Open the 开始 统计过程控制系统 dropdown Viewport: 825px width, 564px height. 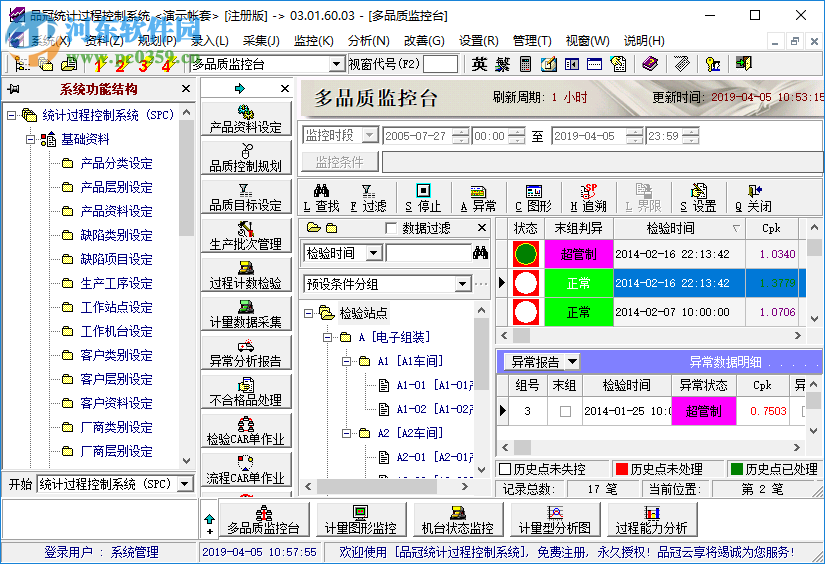click(x=185, y=484)
